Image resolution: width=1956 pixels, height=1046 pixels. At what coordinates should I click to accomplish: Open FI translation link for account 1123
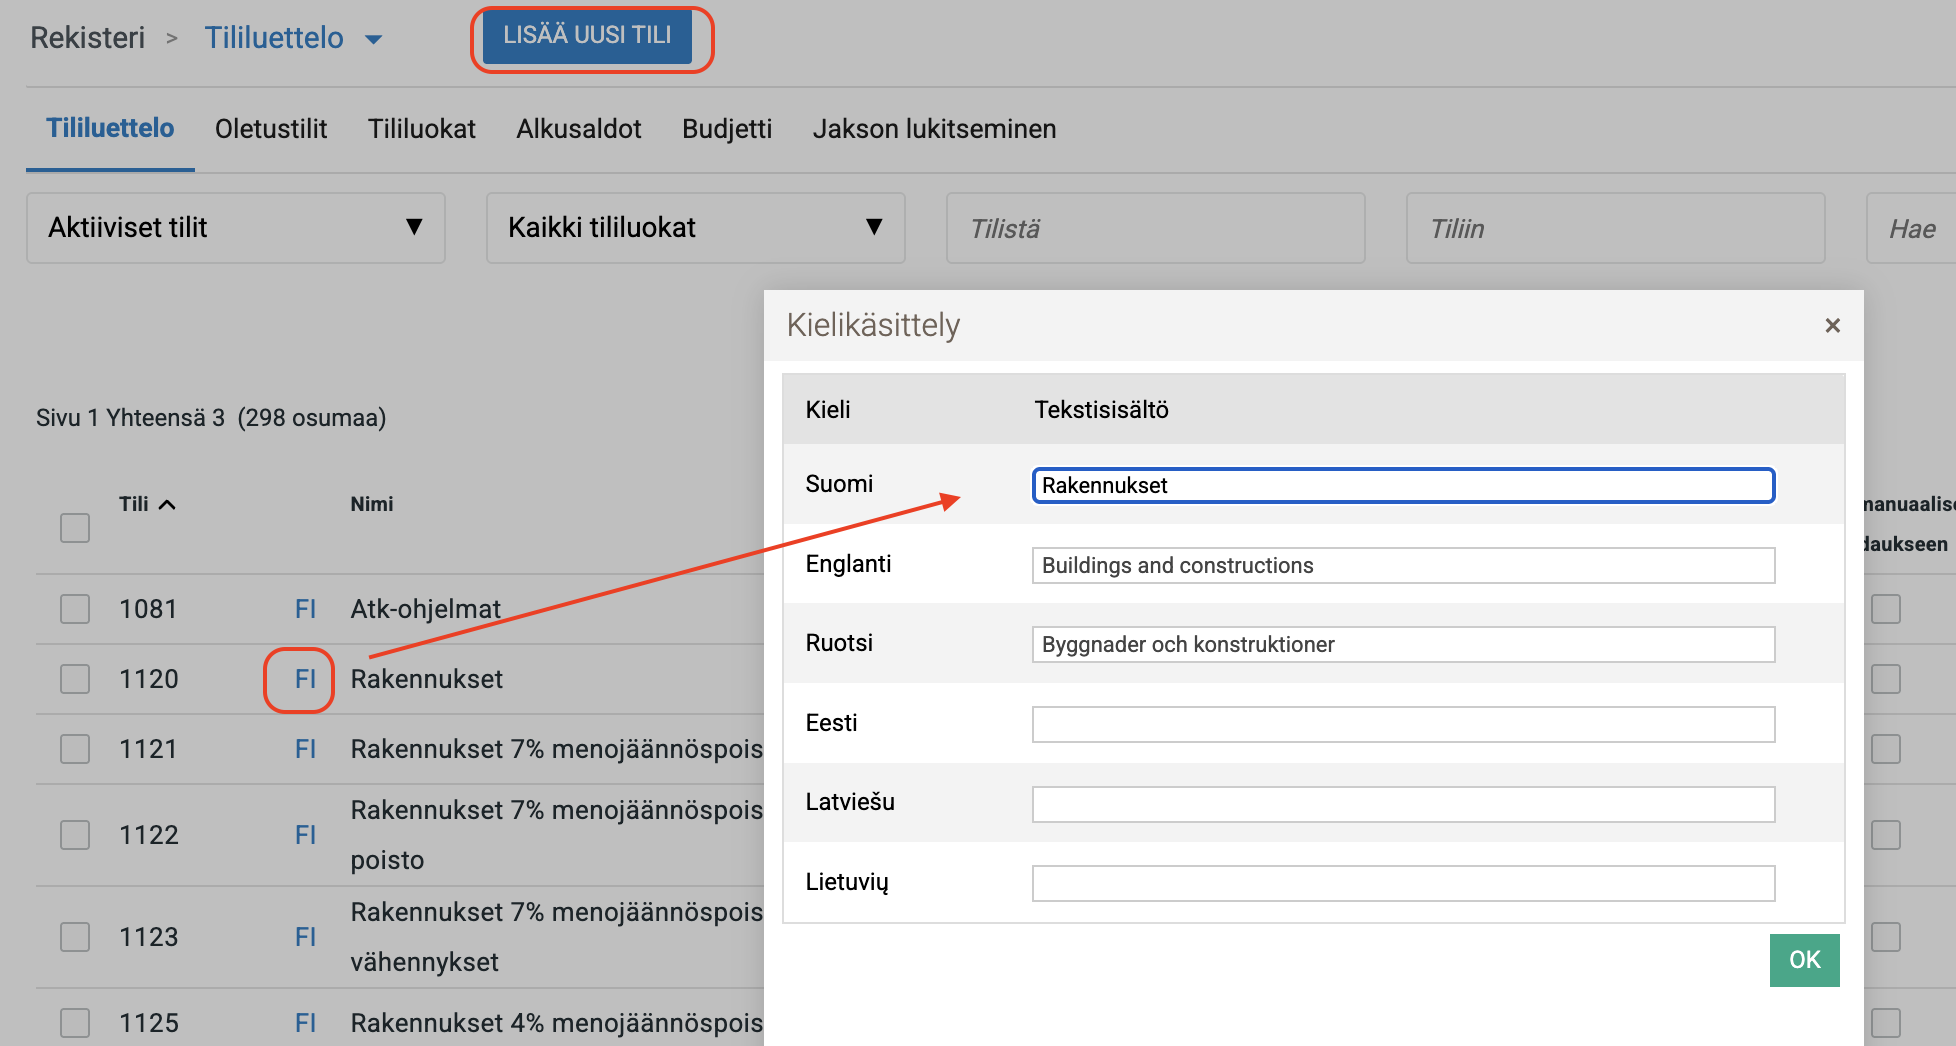pos(305,937)
